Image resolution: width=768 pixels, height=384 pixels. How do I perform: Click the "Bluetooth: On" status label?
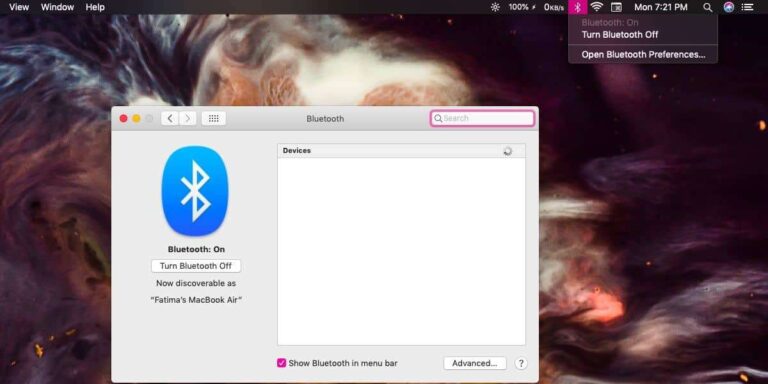coord(196,249)
